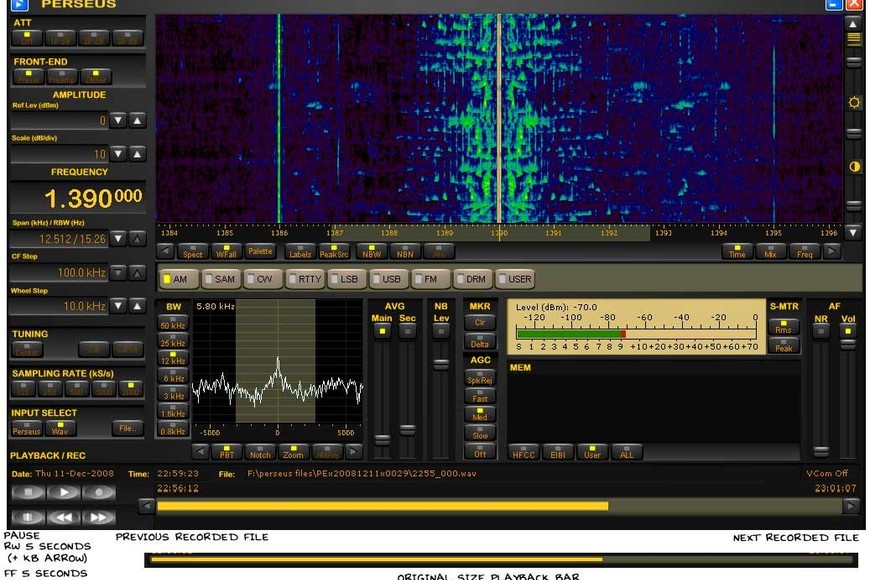The width and height of the screenshot is (870, 580).
Task: Pause playback with the Pause button
Action: pyautogui.click(x=27, y=517)
